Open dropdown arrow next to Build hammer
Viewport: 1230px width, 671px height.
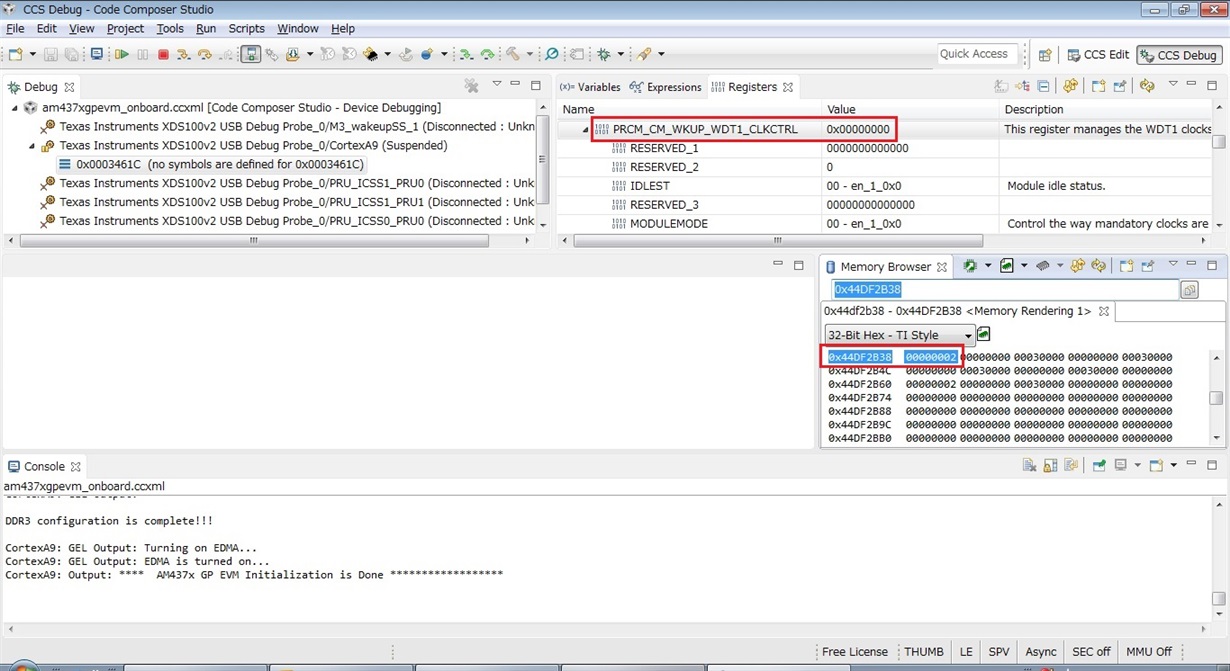tap(530, 54)
